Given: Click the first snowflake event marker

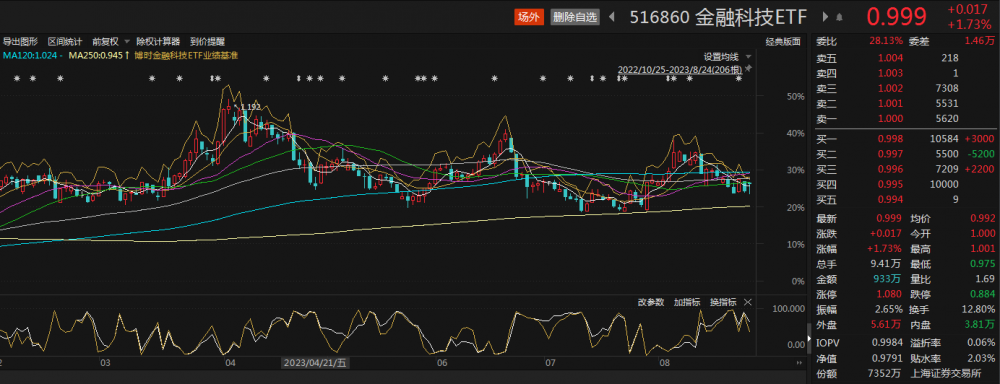Looking at the screenshot, I should (x=17, y=79).
